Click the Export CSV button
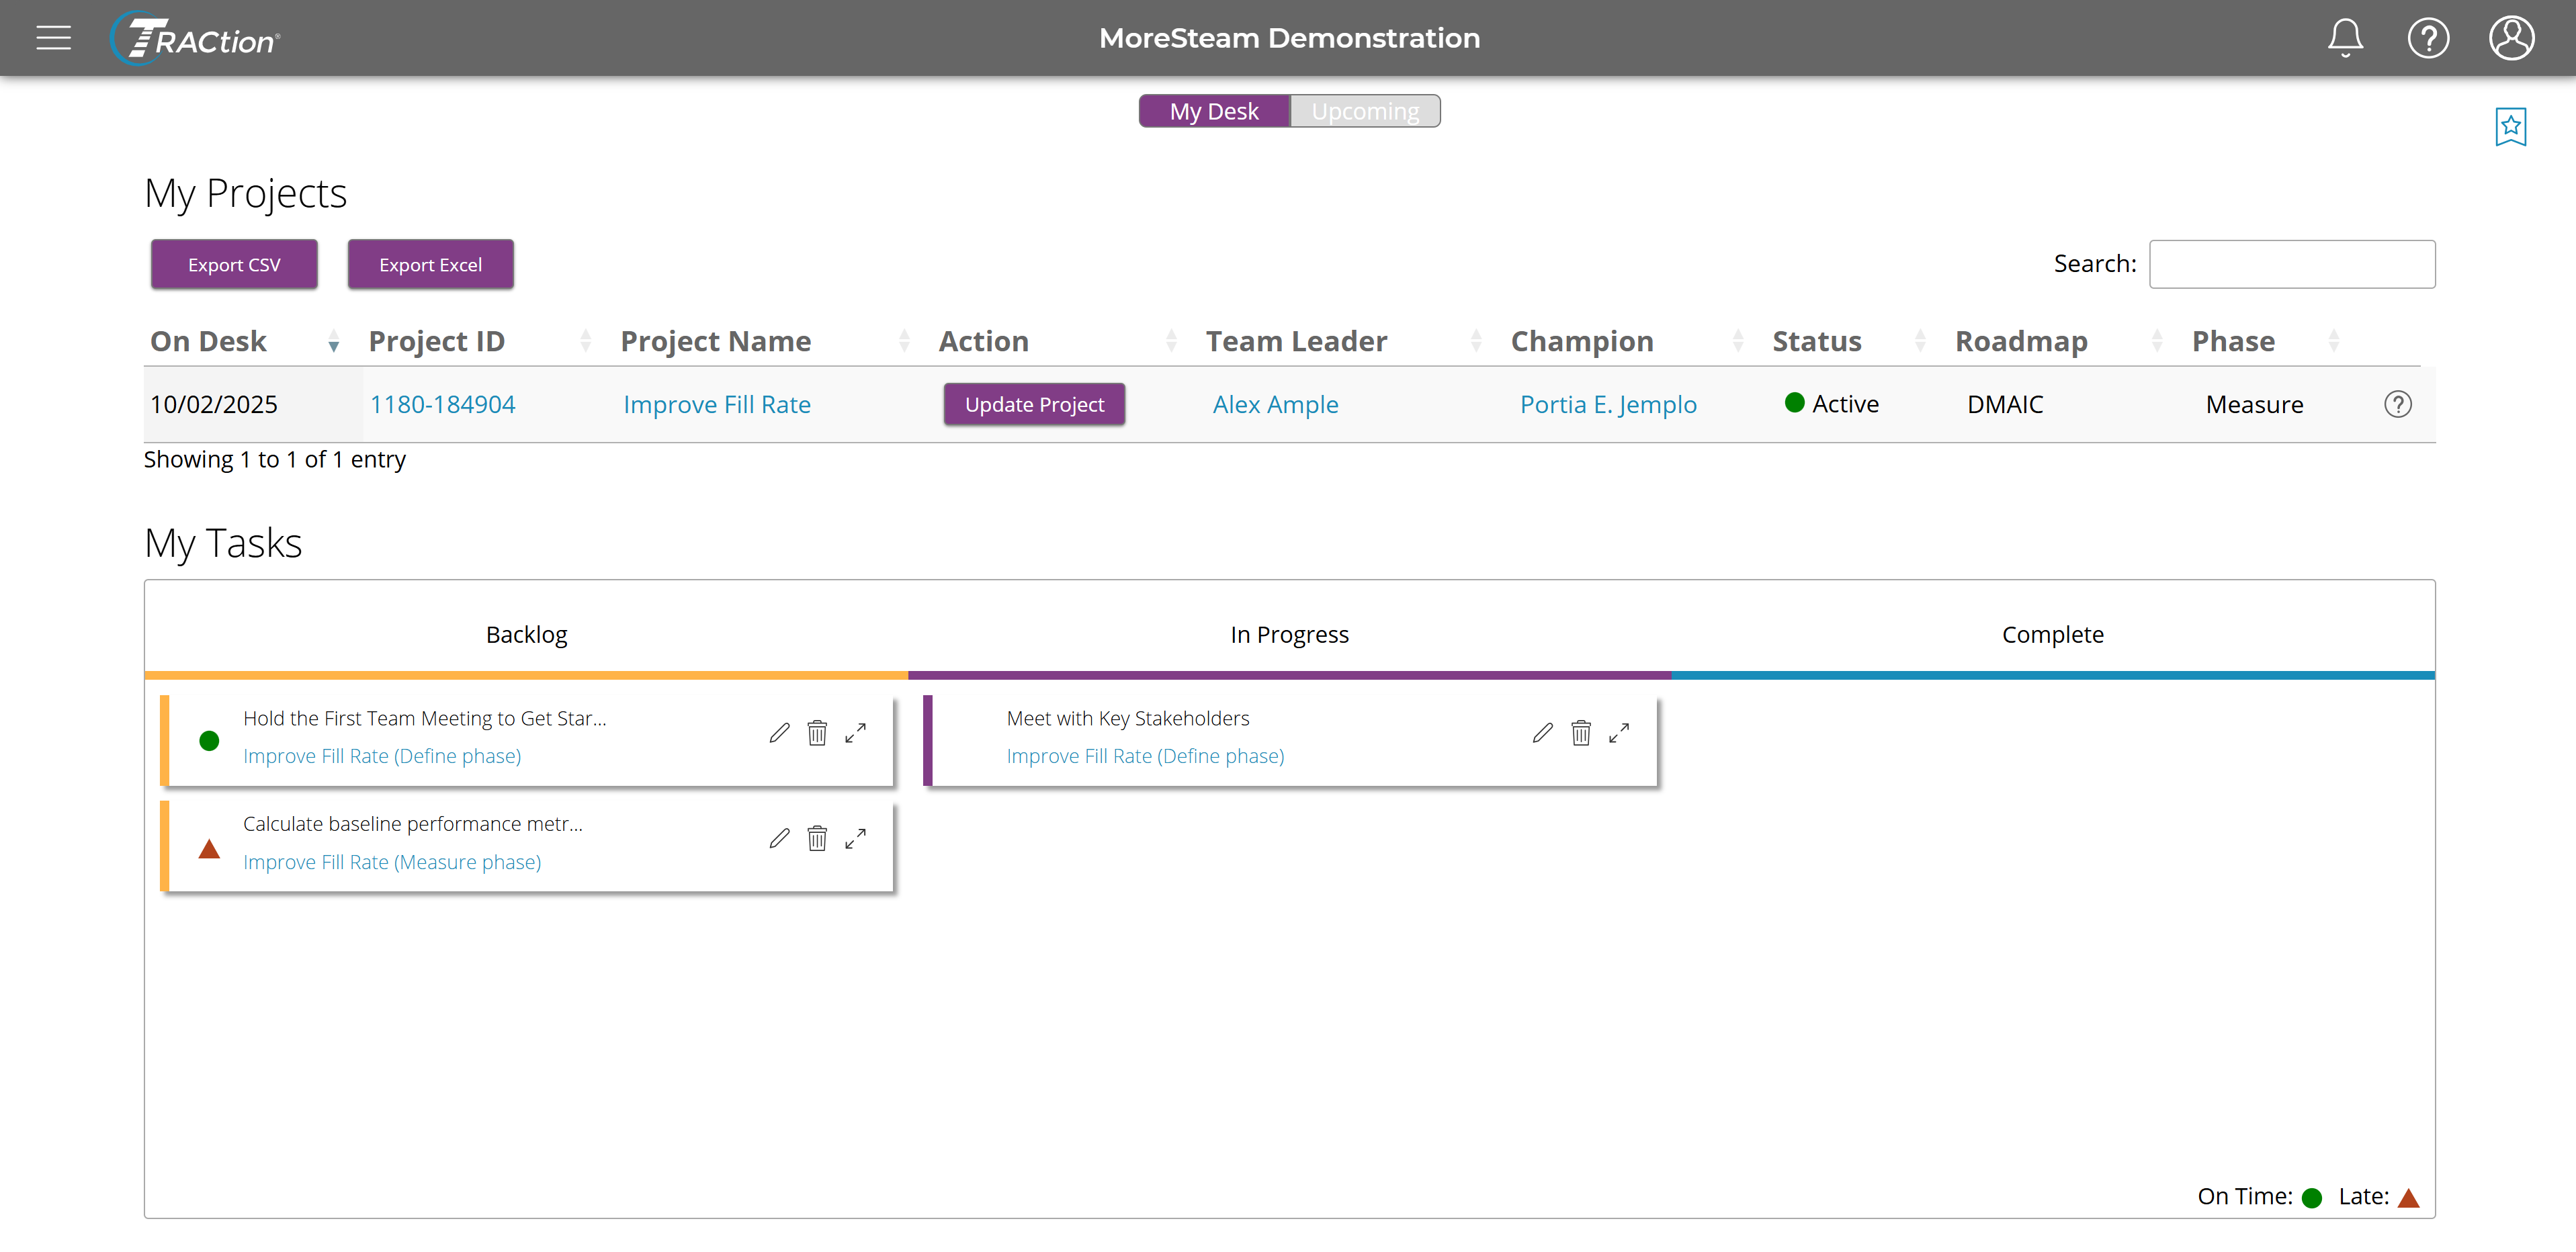 pyautogui.click(x=234, y=264)
